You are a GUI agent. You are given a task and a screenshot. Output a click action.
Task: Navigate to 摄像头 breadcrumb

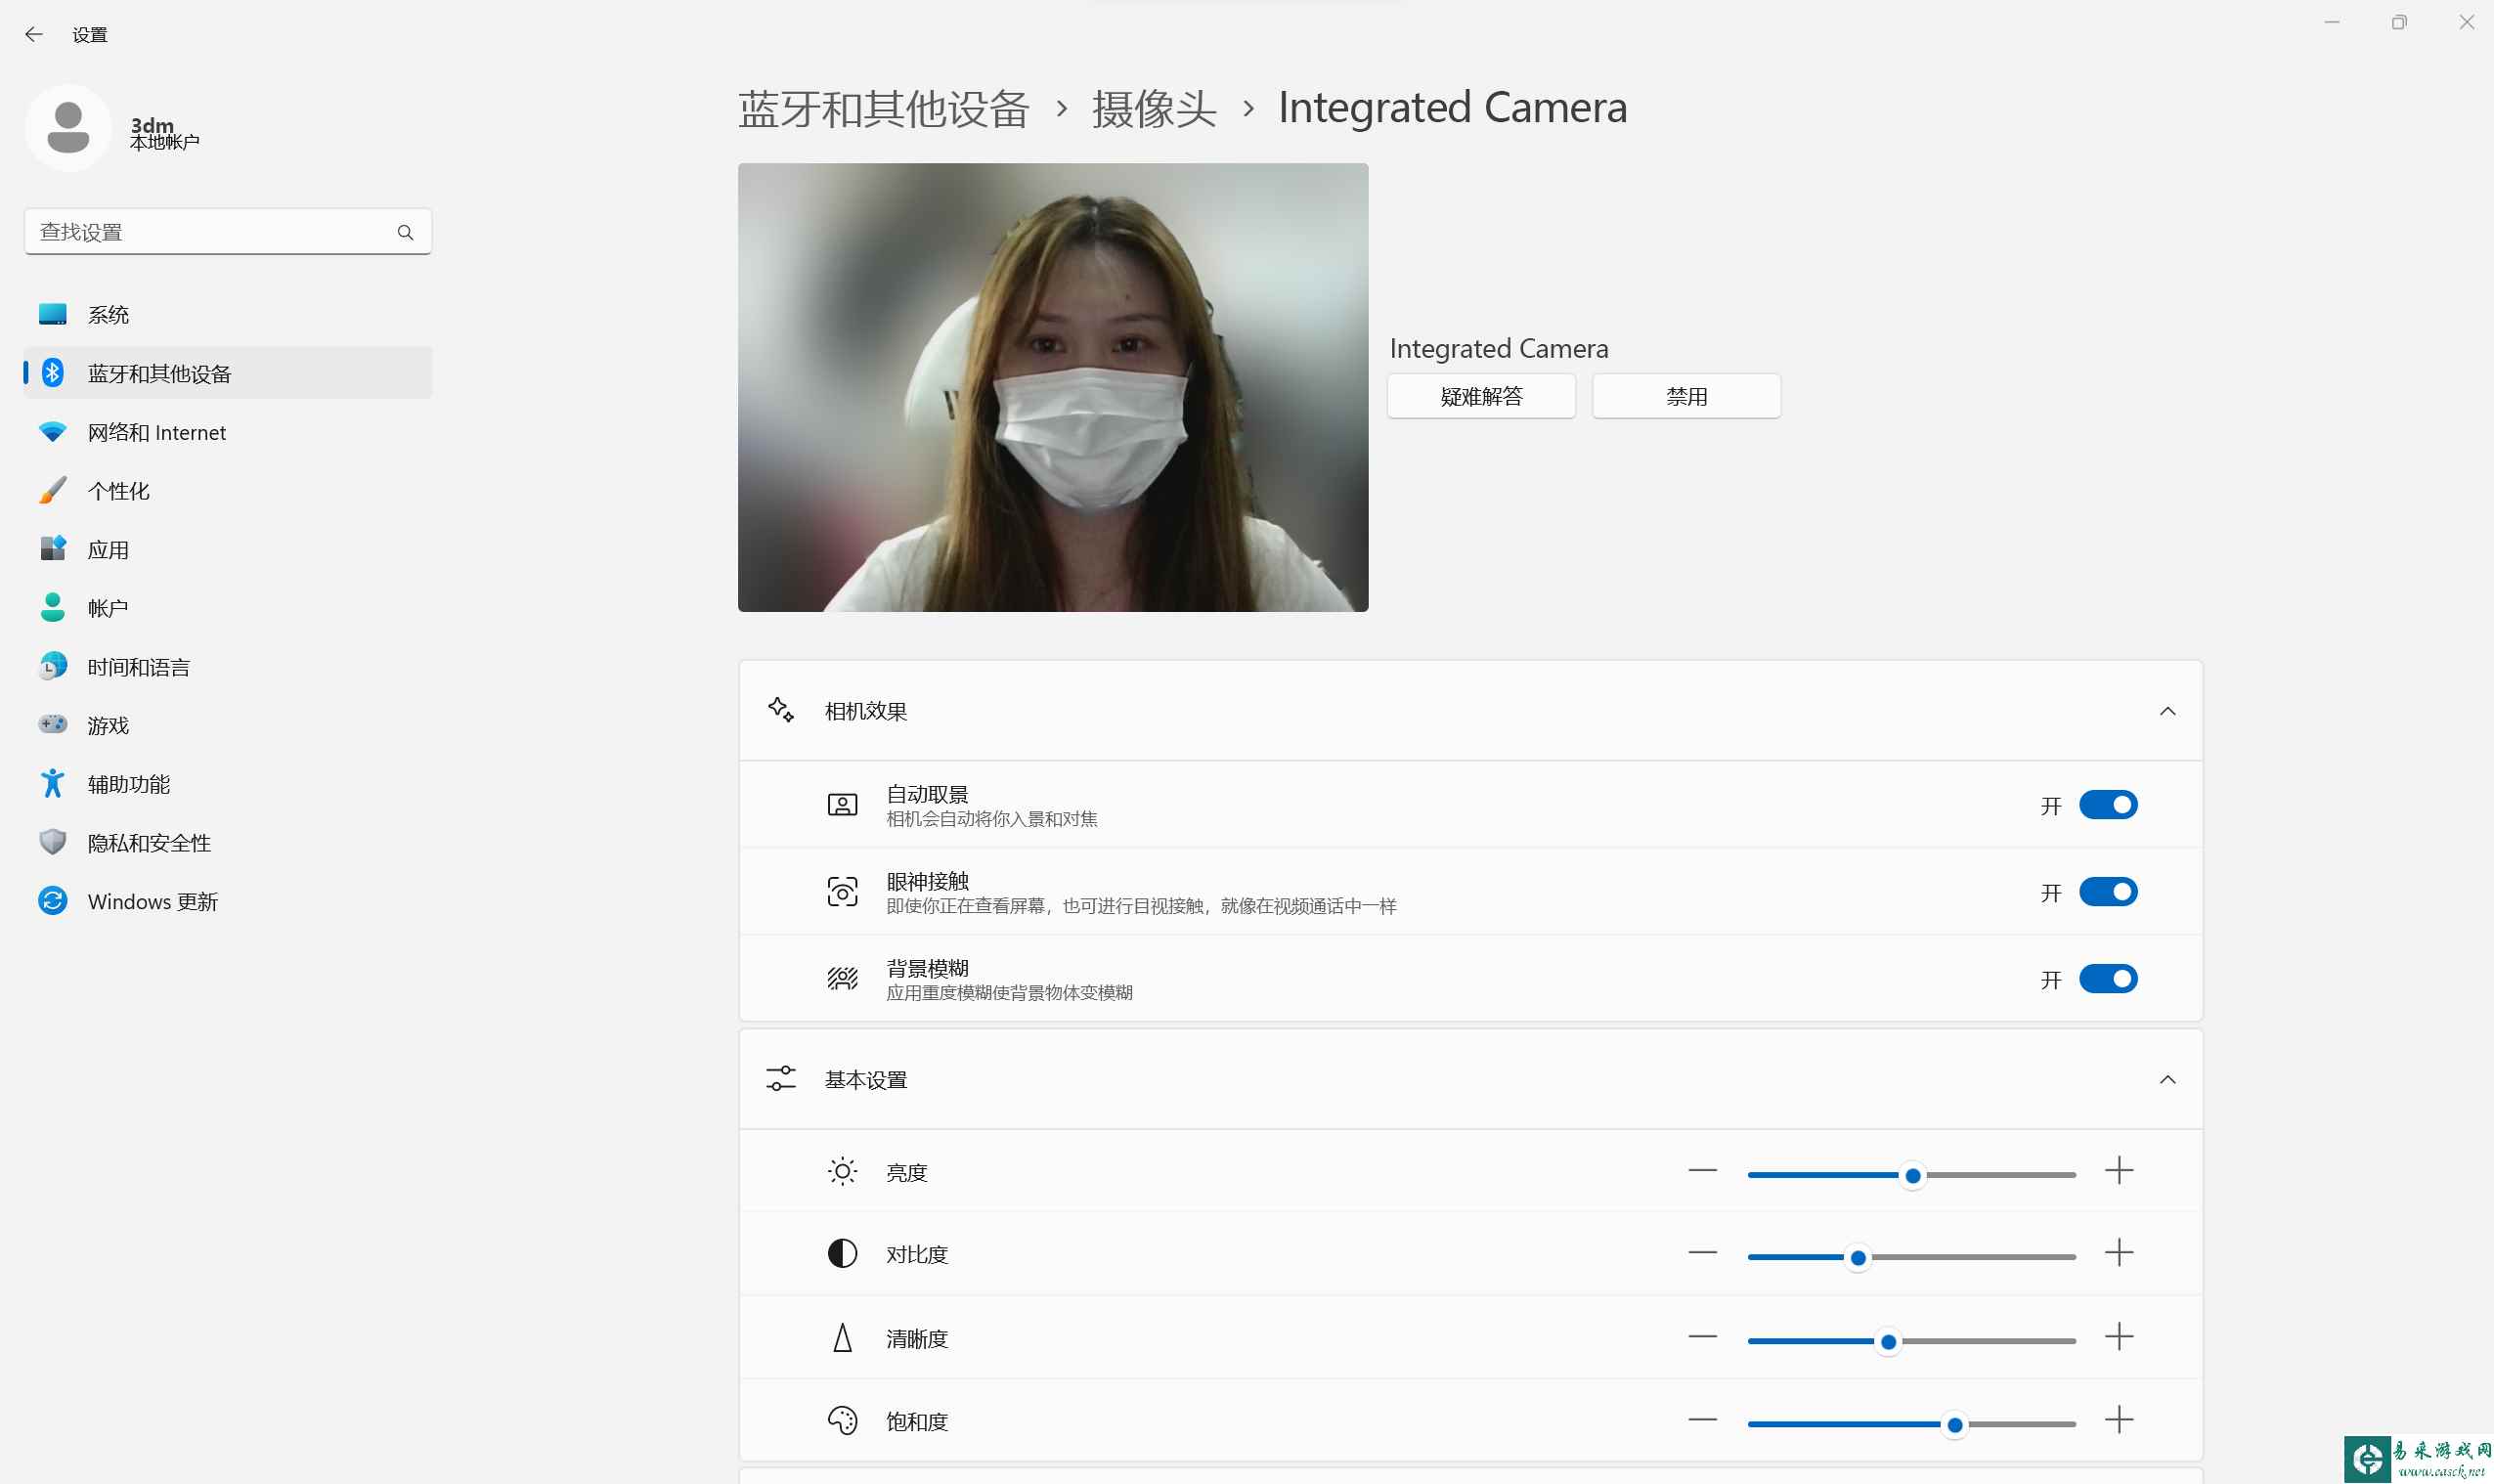1153,108
